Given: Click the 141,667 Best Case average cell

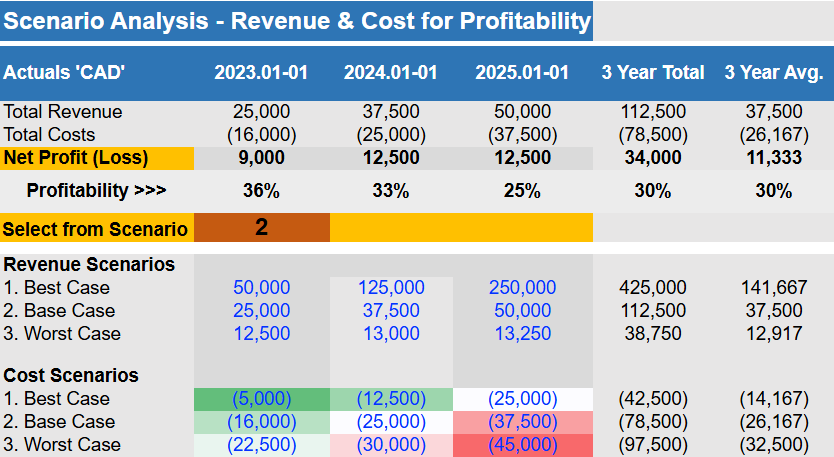Looking at the screenshot, I should click(774, 288).
